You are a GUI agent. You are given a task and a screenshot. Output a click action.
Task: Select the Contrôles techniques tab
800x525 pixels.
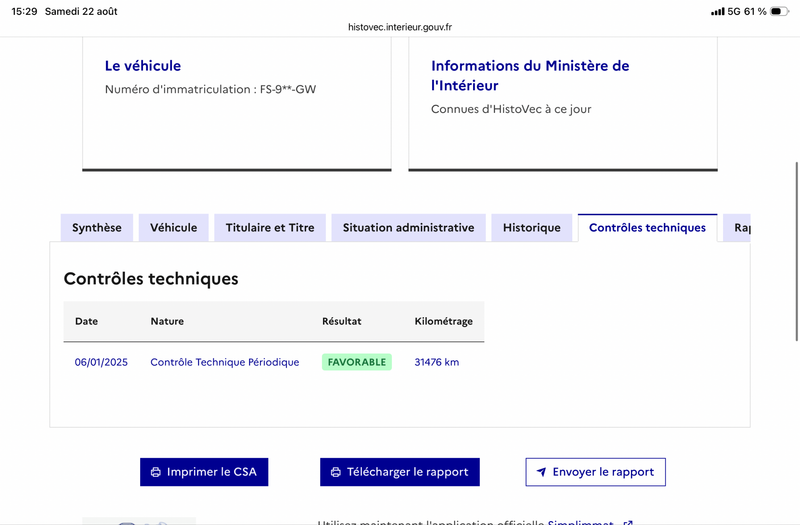coord(647,228)
